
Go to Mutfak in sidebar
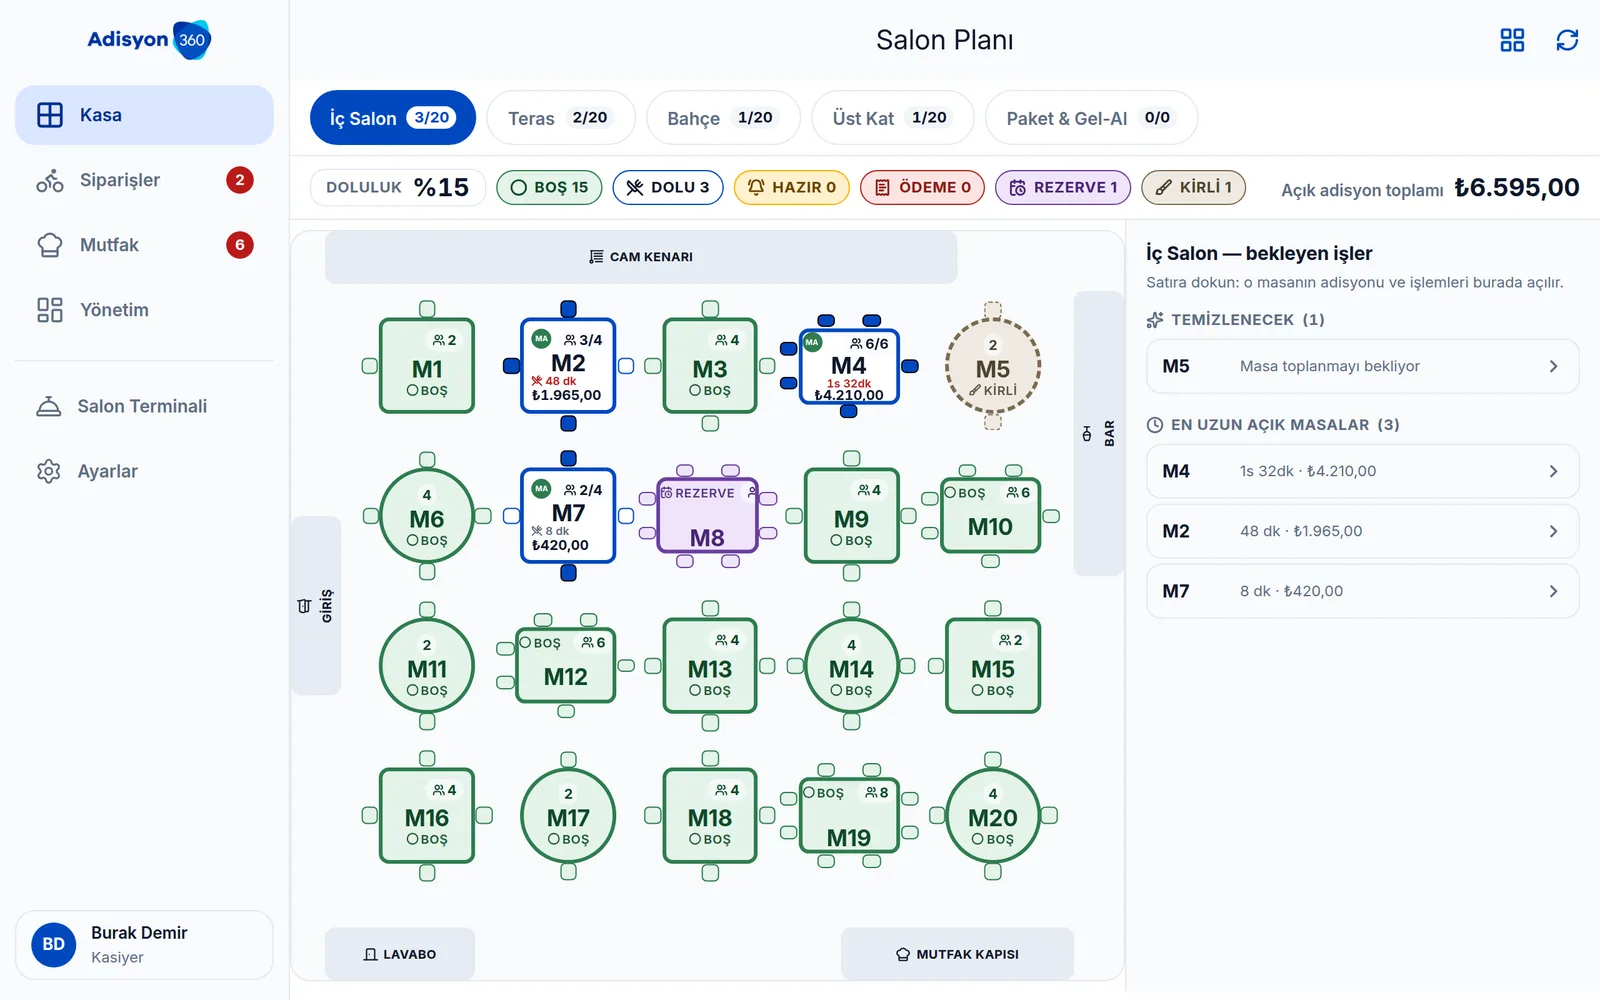coord(144,245)
